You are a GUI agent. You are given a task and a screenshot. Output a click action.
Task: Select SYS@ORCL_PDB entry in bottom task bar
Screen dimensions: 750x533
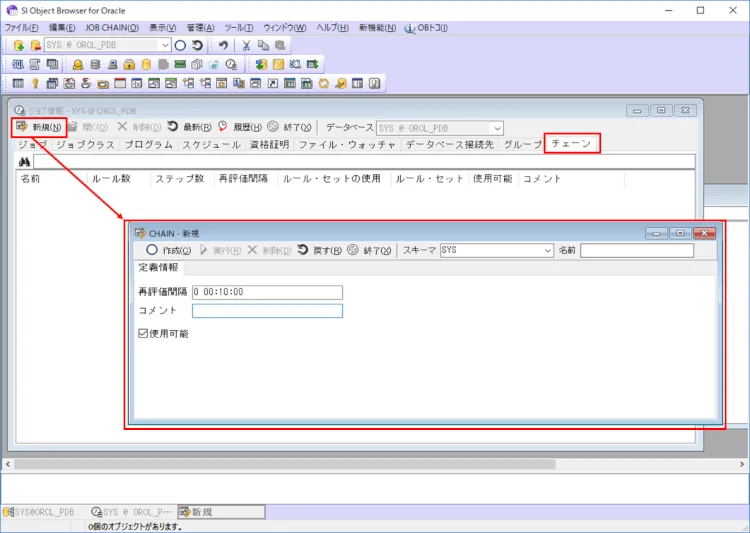tap(39, 512)
